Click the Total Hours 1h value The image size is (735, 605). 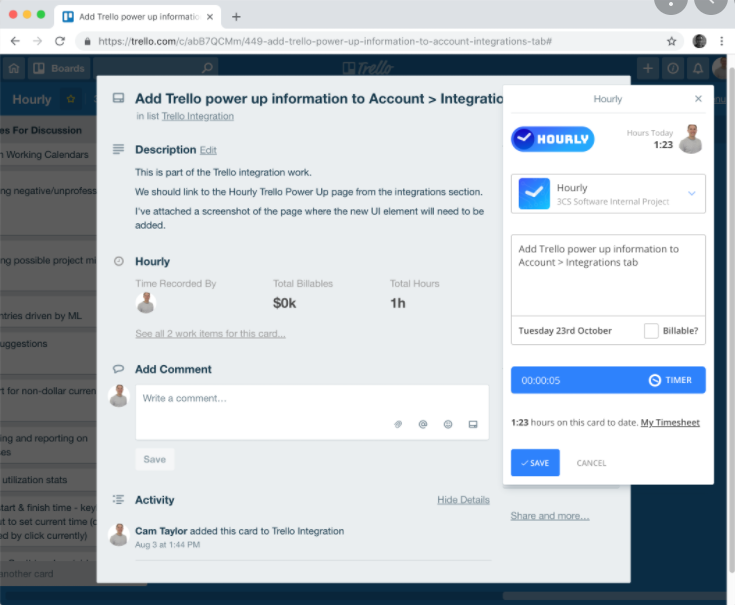(x=398, y=303)
